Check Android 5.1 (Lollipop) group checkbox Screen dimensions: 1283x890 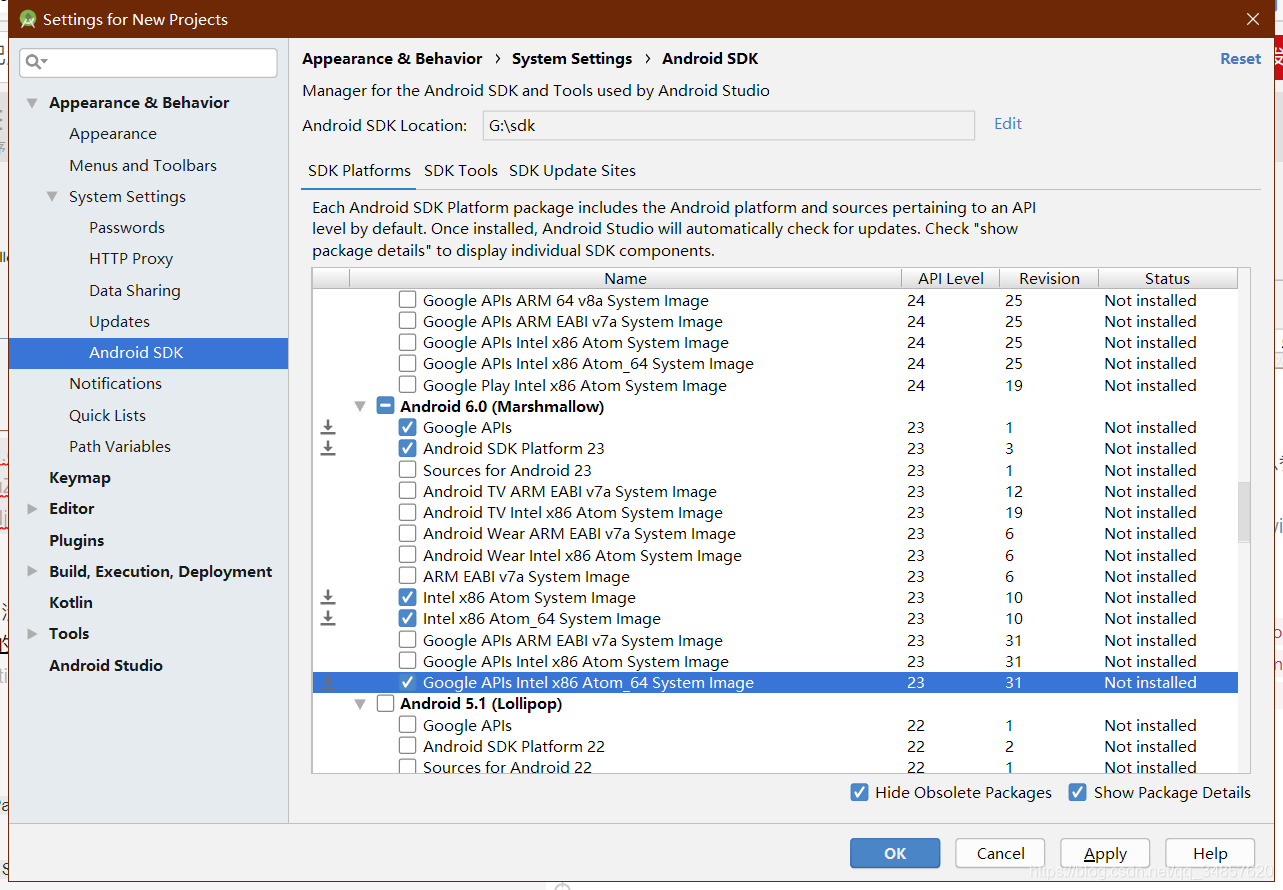point(385,703)
